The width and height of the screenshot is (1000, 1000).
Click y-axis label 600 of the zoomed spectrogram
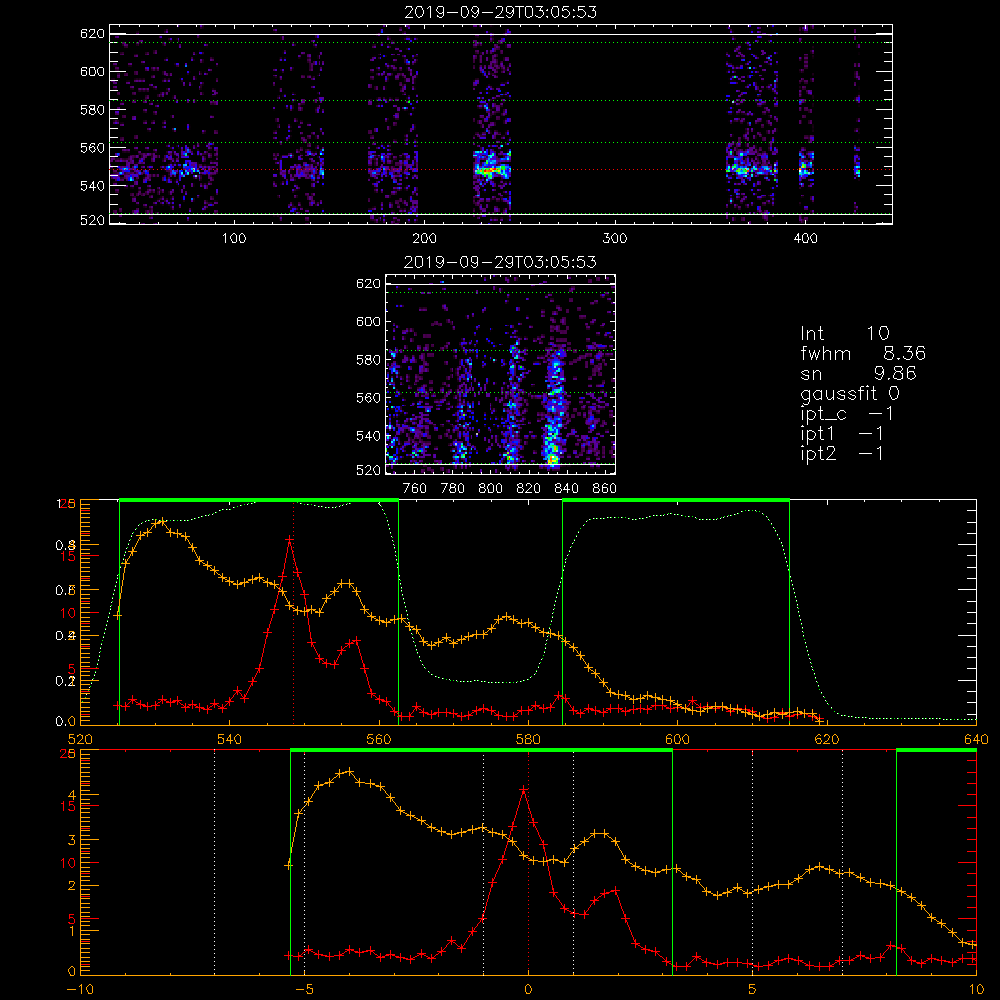[x=369, y=321]
